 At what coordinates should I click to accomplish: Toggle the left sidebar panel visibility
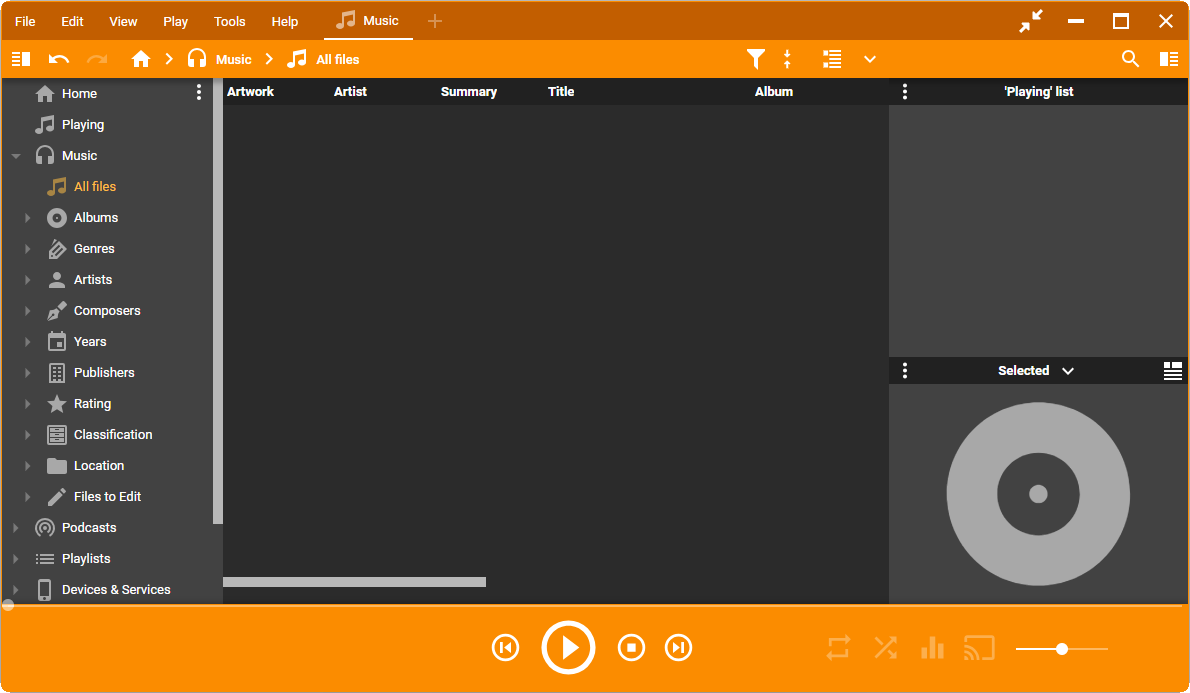pos(21,59)
